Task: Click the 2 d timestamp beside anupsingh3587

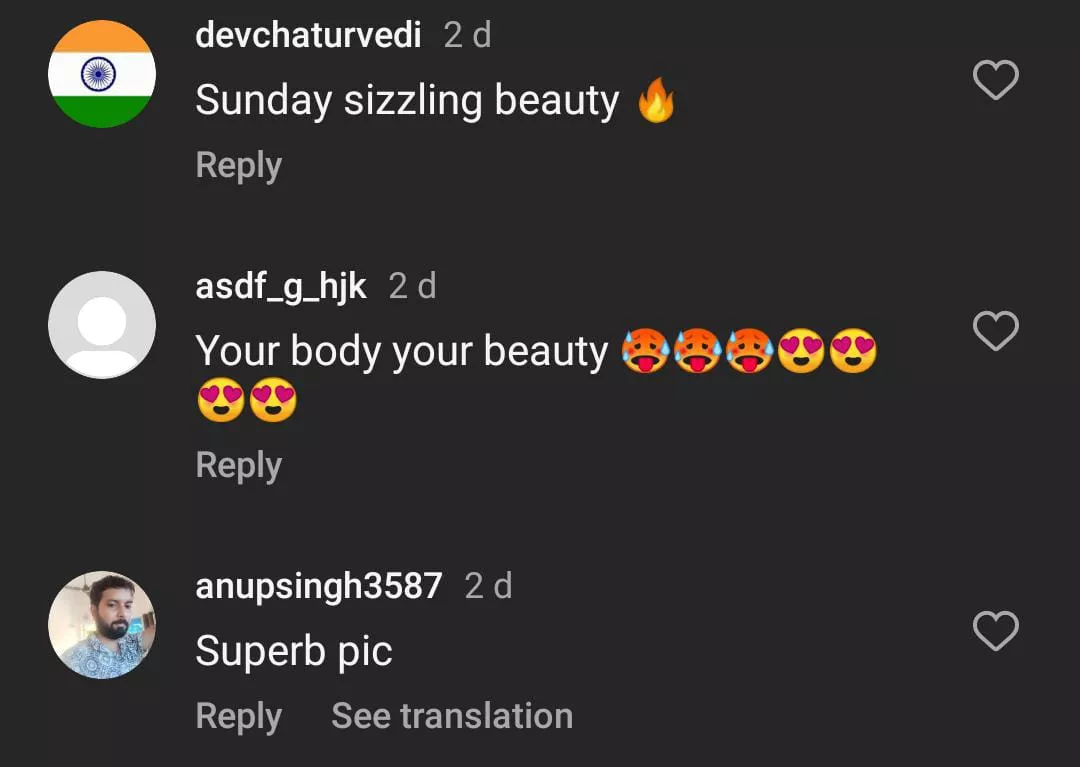Action: click(x=488, y=587)
